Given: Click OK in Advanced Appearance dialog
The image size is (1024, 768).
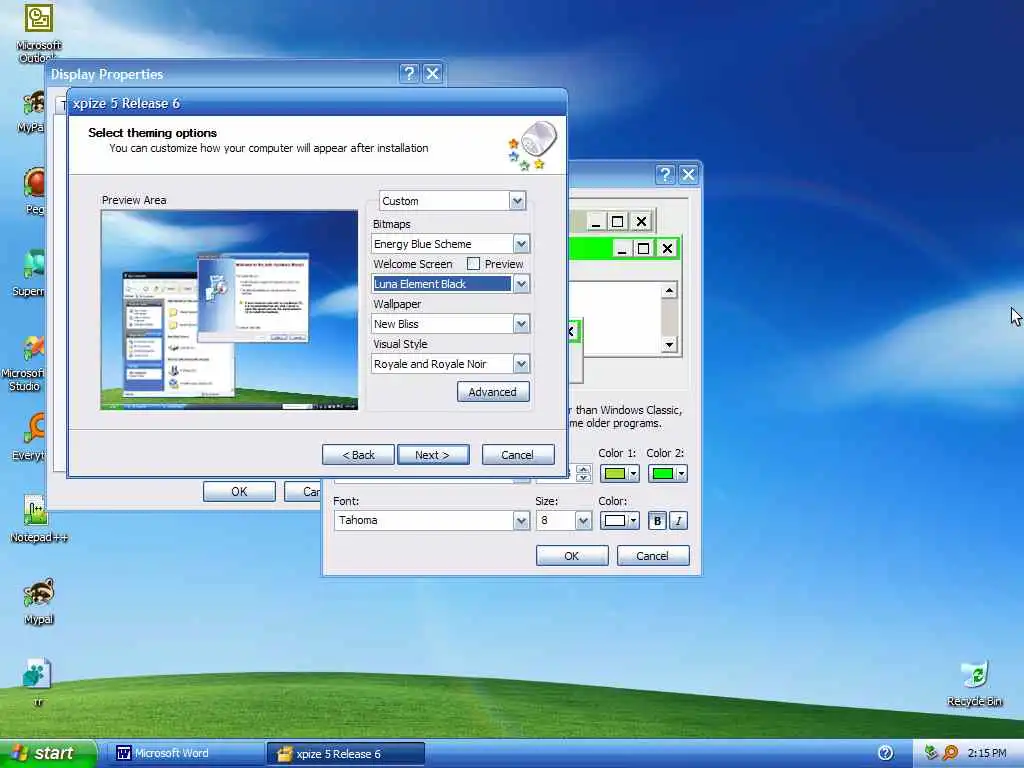Looking at the screenshot, I should point(572,556).
